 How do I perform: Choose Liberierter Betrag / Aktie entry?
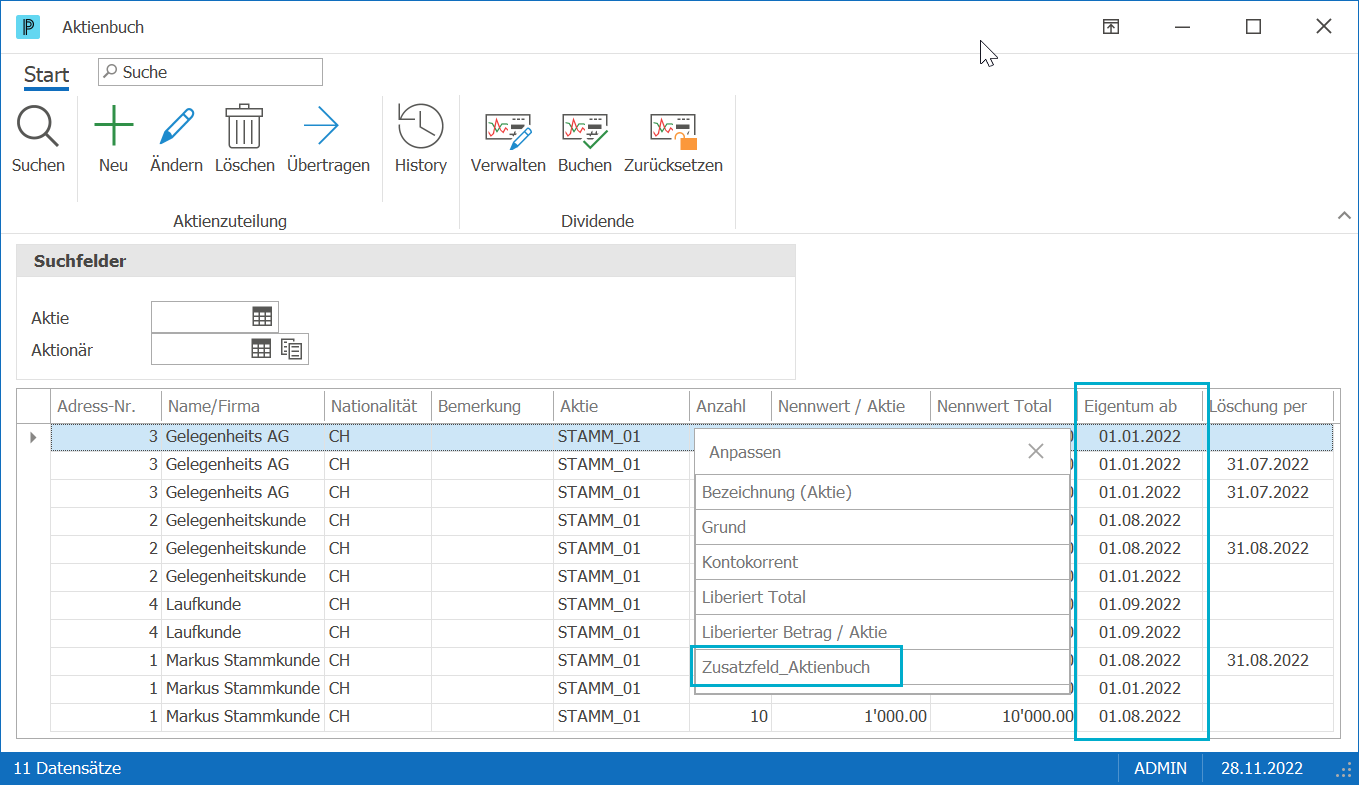point(883,632)
